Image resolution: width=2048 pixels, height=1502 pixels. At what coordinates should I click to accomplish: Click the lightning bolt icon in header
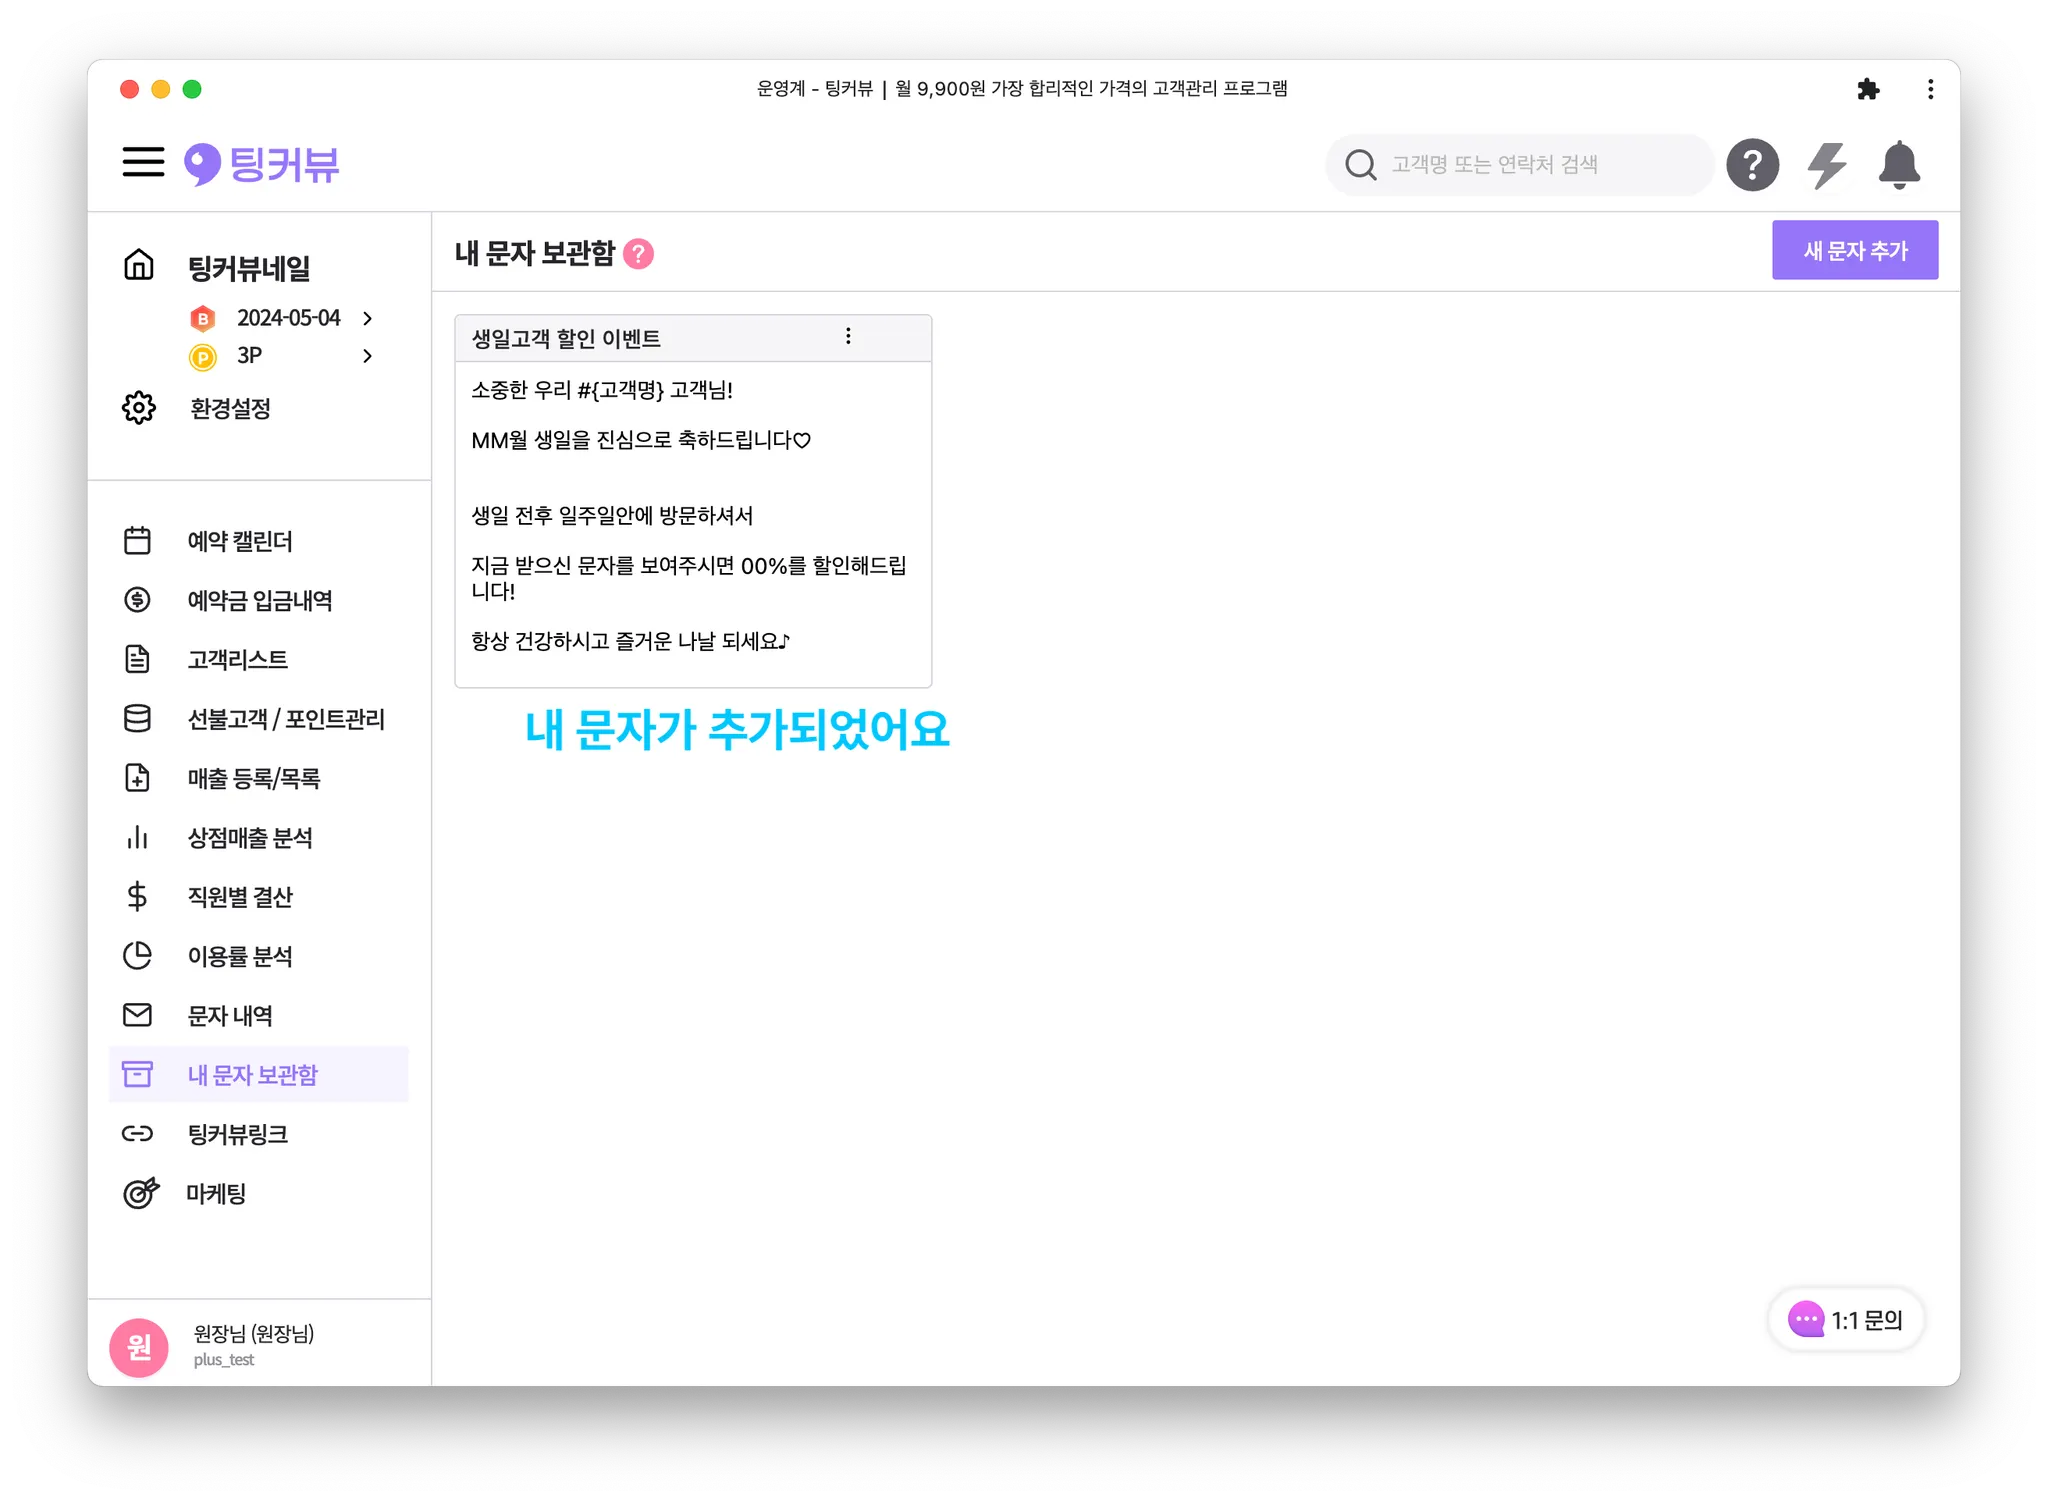1826,165
